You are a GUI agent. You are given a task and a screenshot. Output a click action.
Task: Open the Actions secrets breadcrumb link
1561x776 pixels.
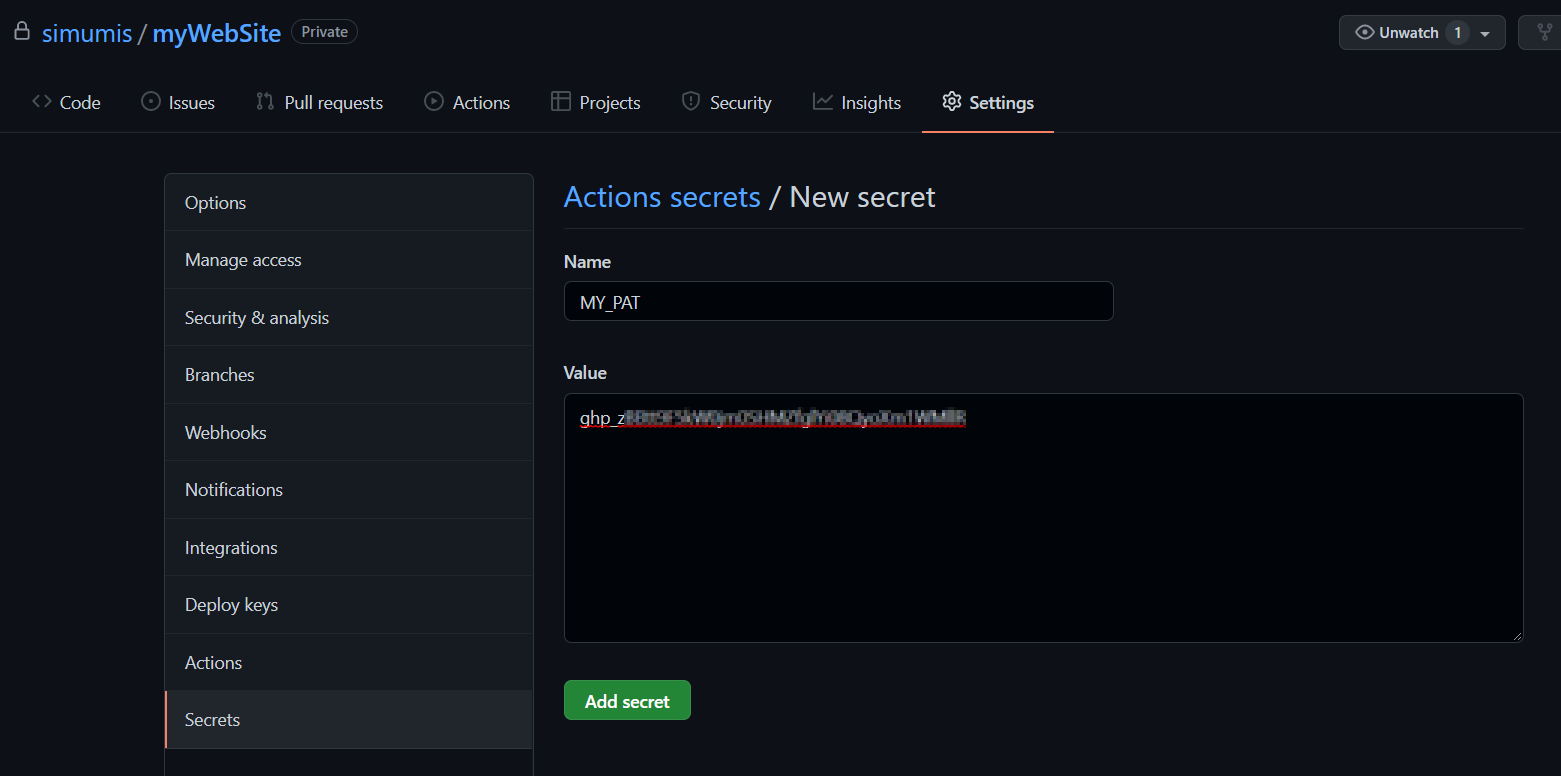coord(662,197)
